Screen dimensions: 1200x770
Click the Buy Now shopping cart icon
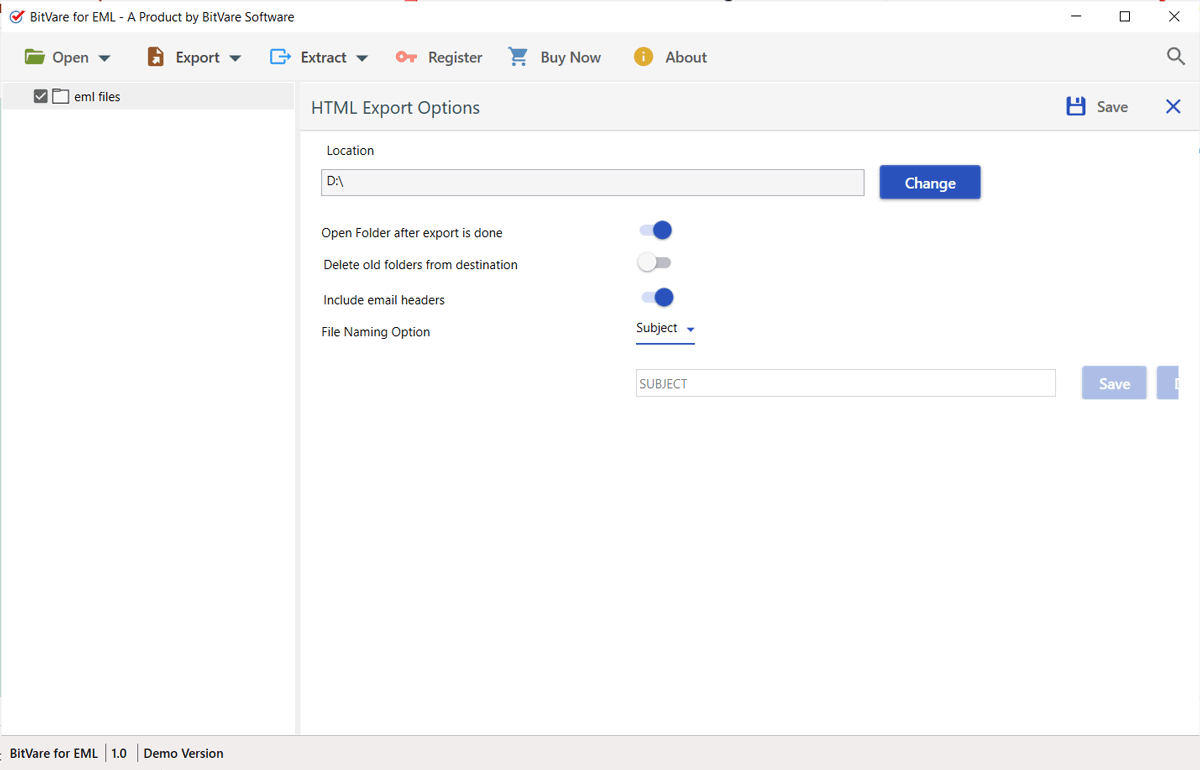point(518,57)
